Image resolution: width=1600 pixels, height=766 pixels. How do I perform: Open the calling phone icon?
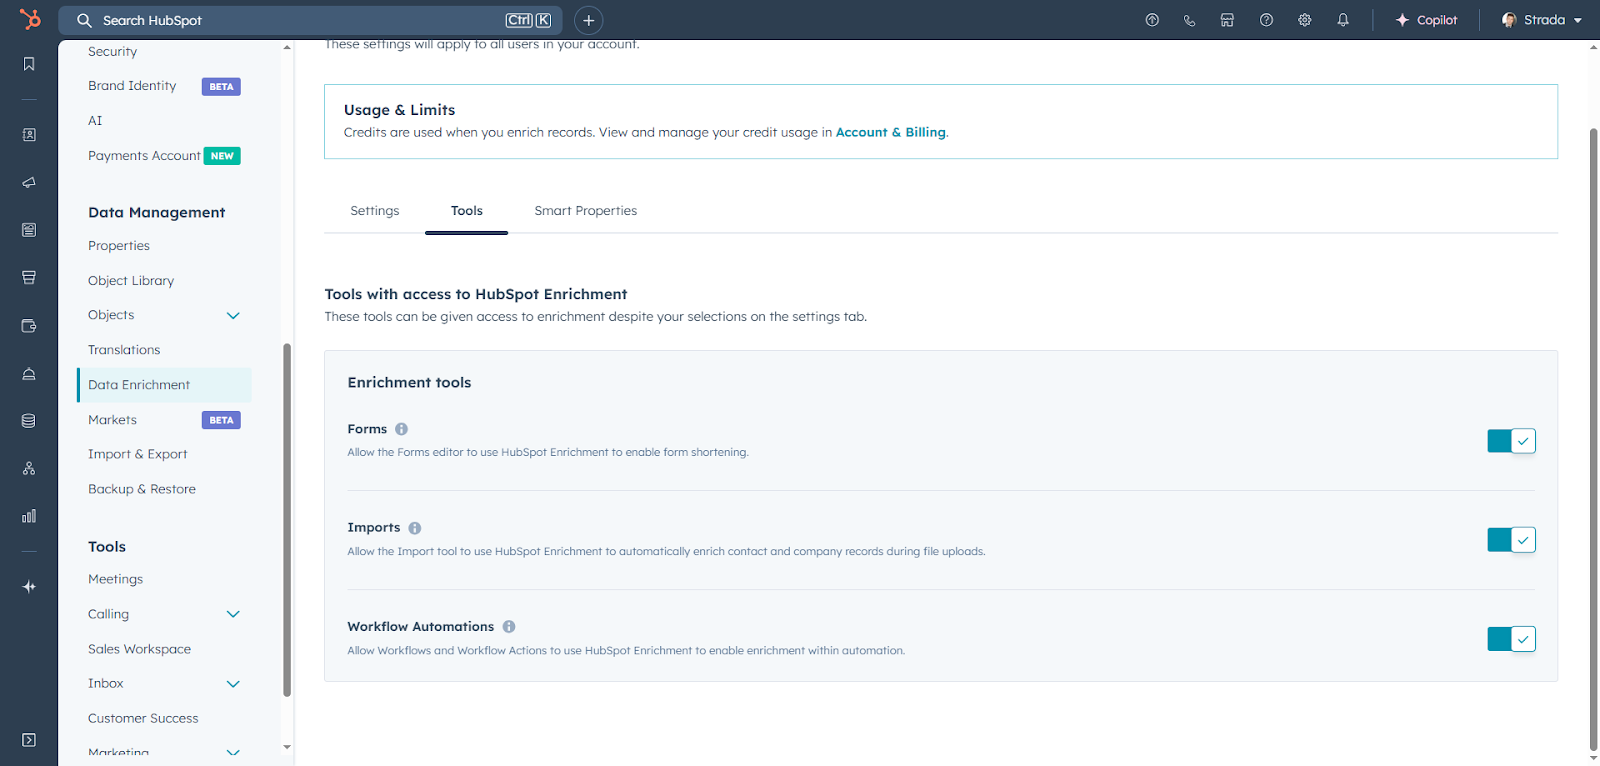pyautogui.click(x=1189, y=20)
